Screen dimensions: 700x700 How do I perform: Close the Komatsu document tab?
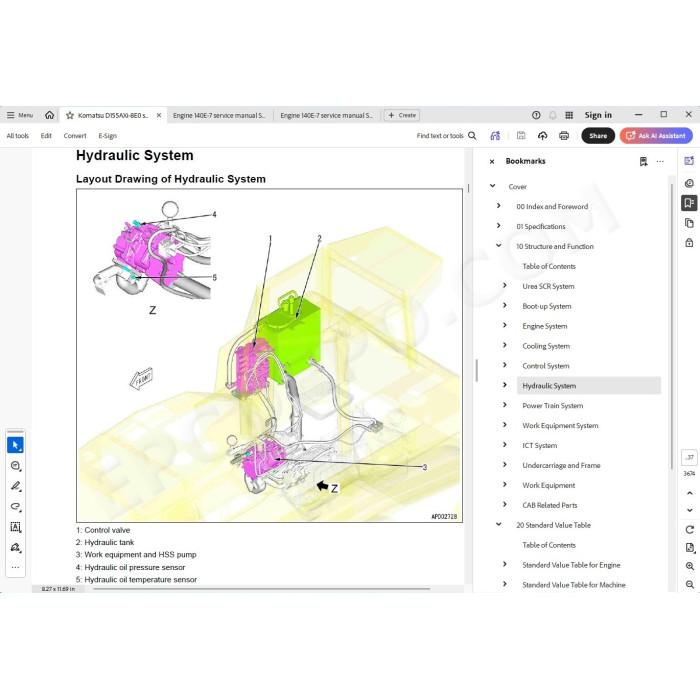(158, 115)
